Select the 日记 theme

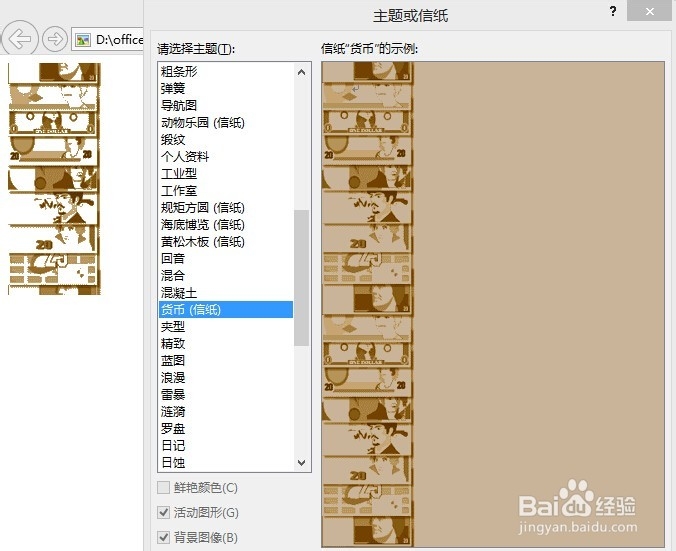(226, 445)
